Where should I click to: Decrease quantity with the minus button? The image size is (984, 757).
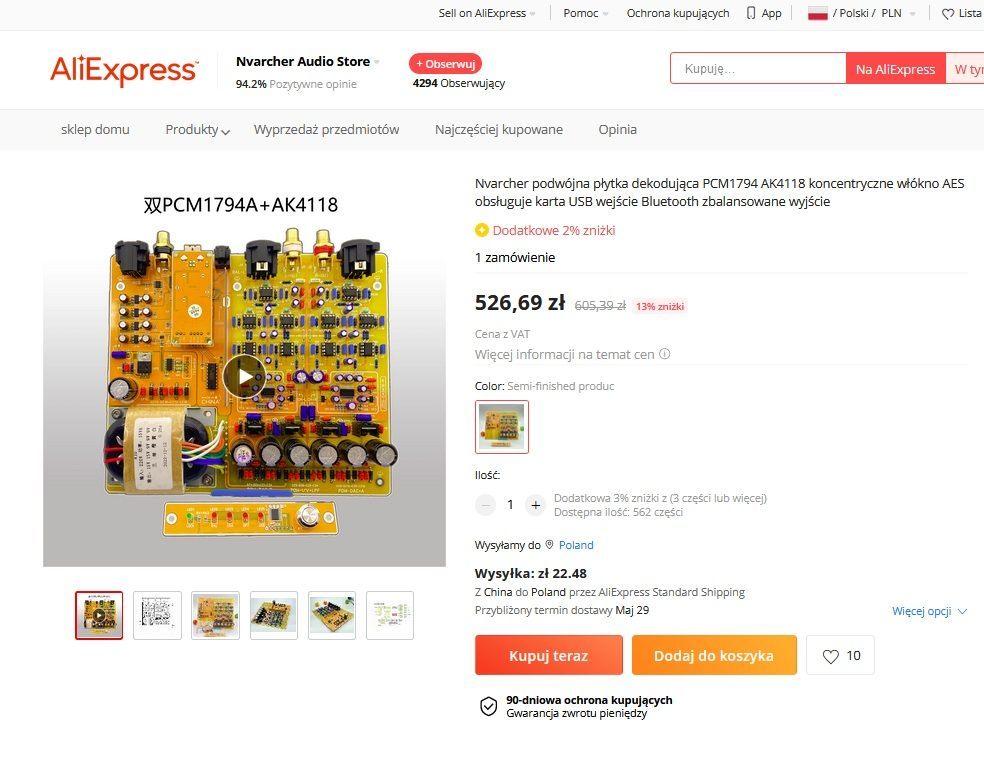(485, 505)
